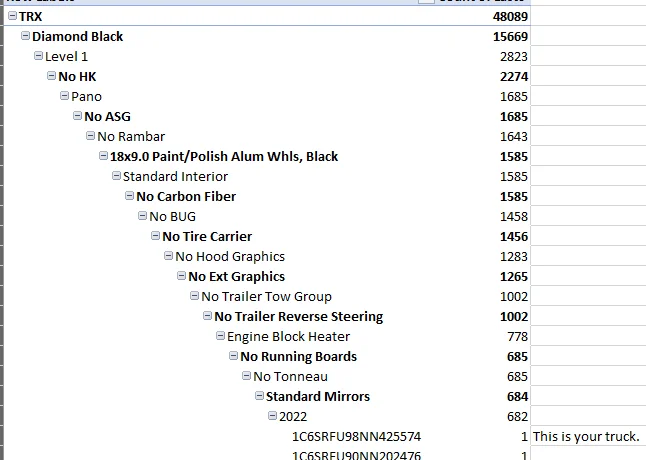
Task: Click the No Hood Graphics count 1283
Action: click(514, 257)
